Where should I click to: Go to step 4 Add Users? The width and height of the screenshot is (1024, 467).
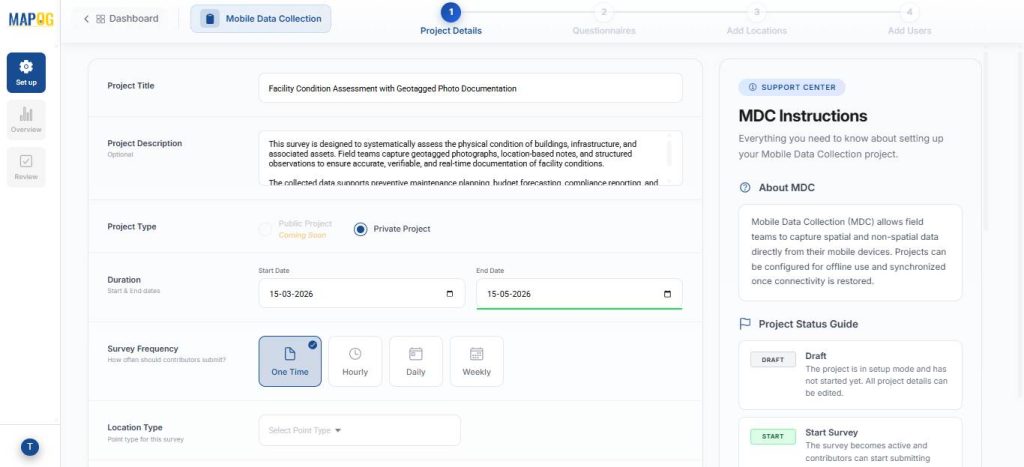[x=910, y=20]
